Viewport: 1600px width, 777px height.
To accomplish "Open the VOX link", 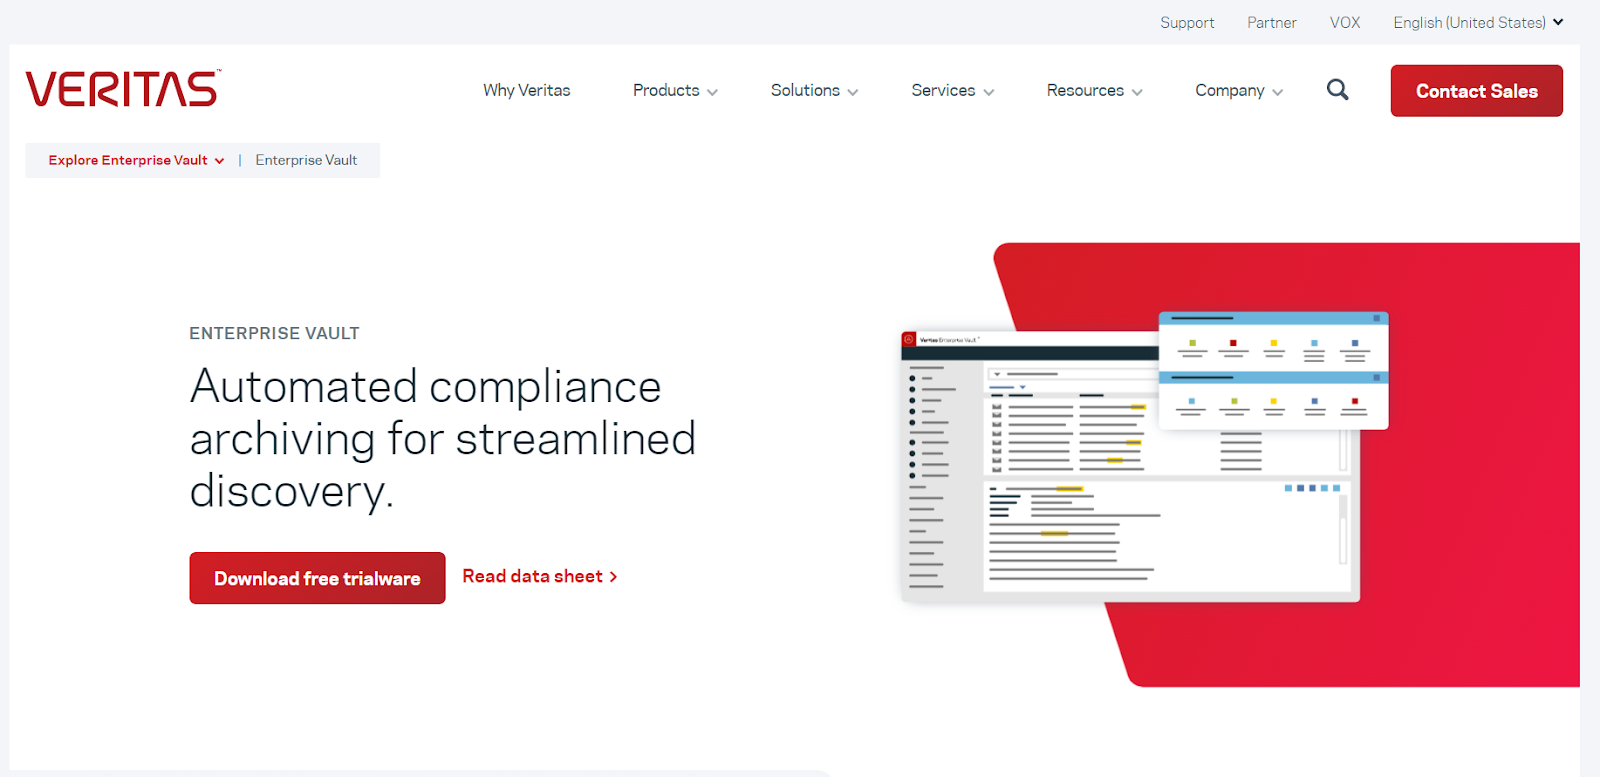I will (1345, 22).
